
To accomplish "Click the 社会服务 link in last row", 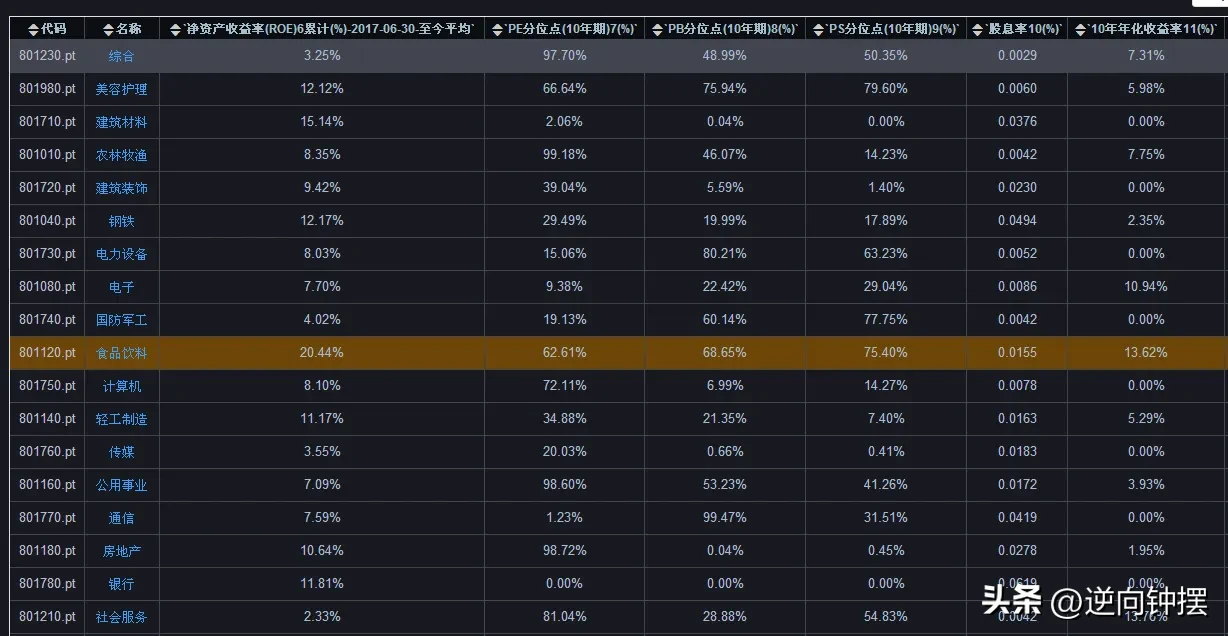I will [x=121, y=617].
